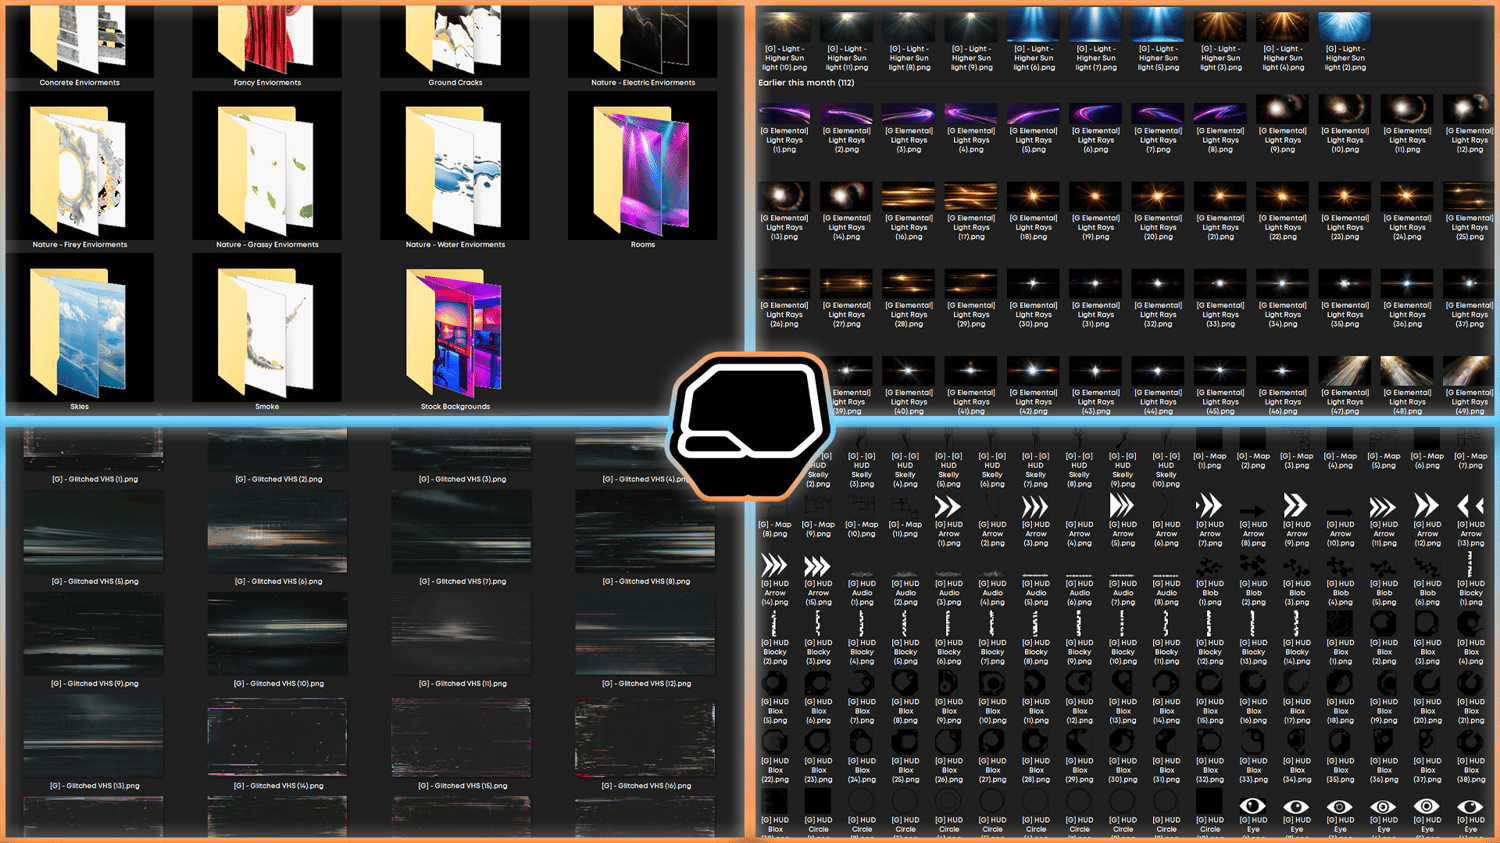Screen dimensions: 1500x843
Task: Click the Light Rays (12).png file name
Action: (1469, 140)
